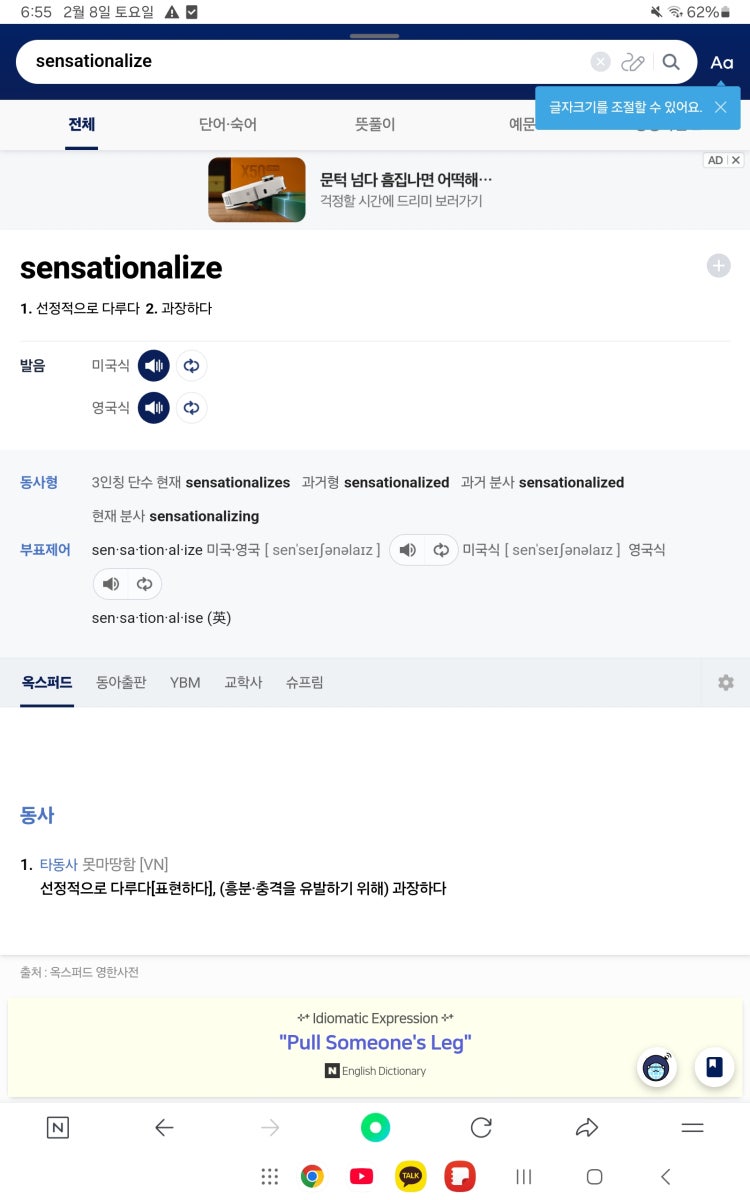Play the American pronunciation audio

point(153,366)
